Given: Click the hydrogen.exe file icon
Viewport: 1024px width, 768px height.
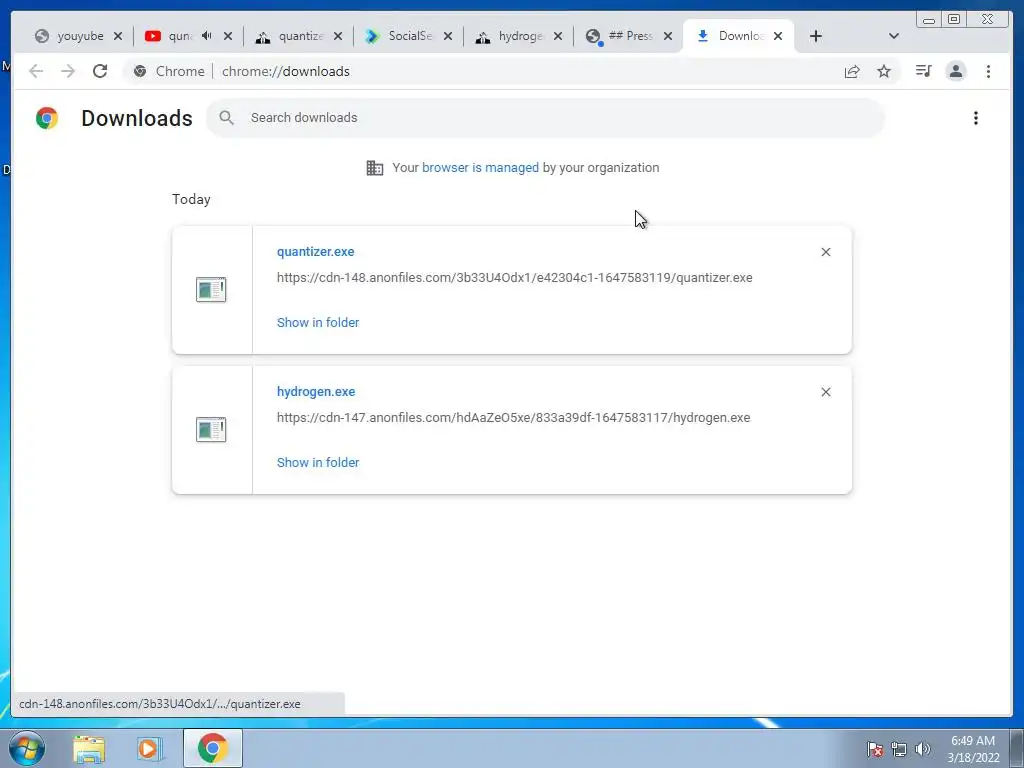Looking at the screenshot, I should pos(211,430).
